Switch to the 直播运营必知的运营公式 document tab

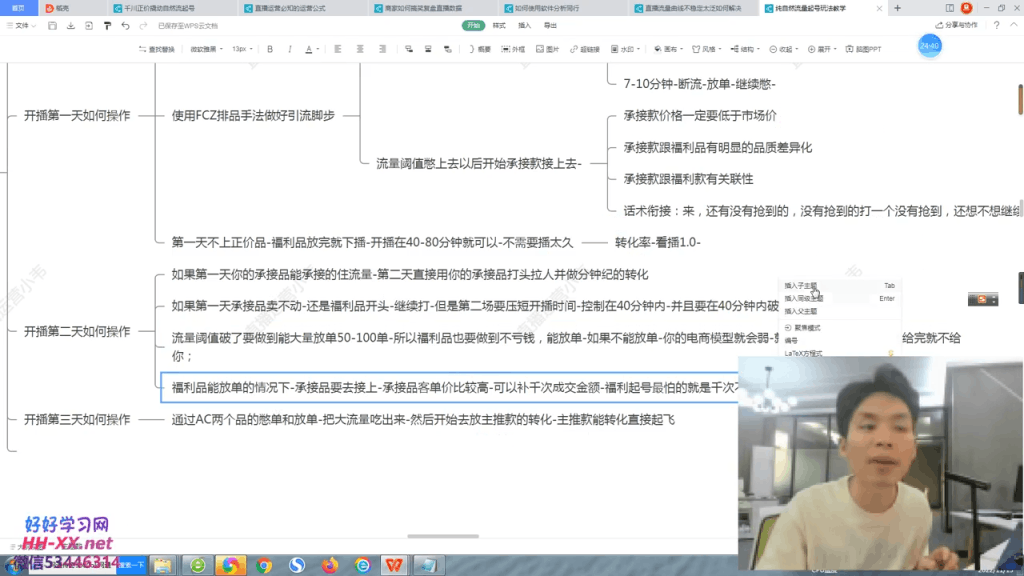(x=302, y=8)
